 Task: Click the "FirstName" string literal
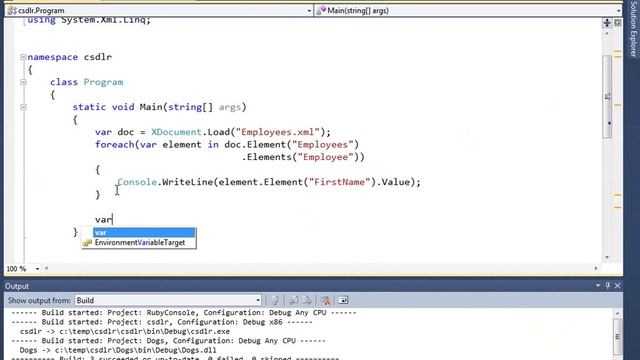click(x=339, y=182)
